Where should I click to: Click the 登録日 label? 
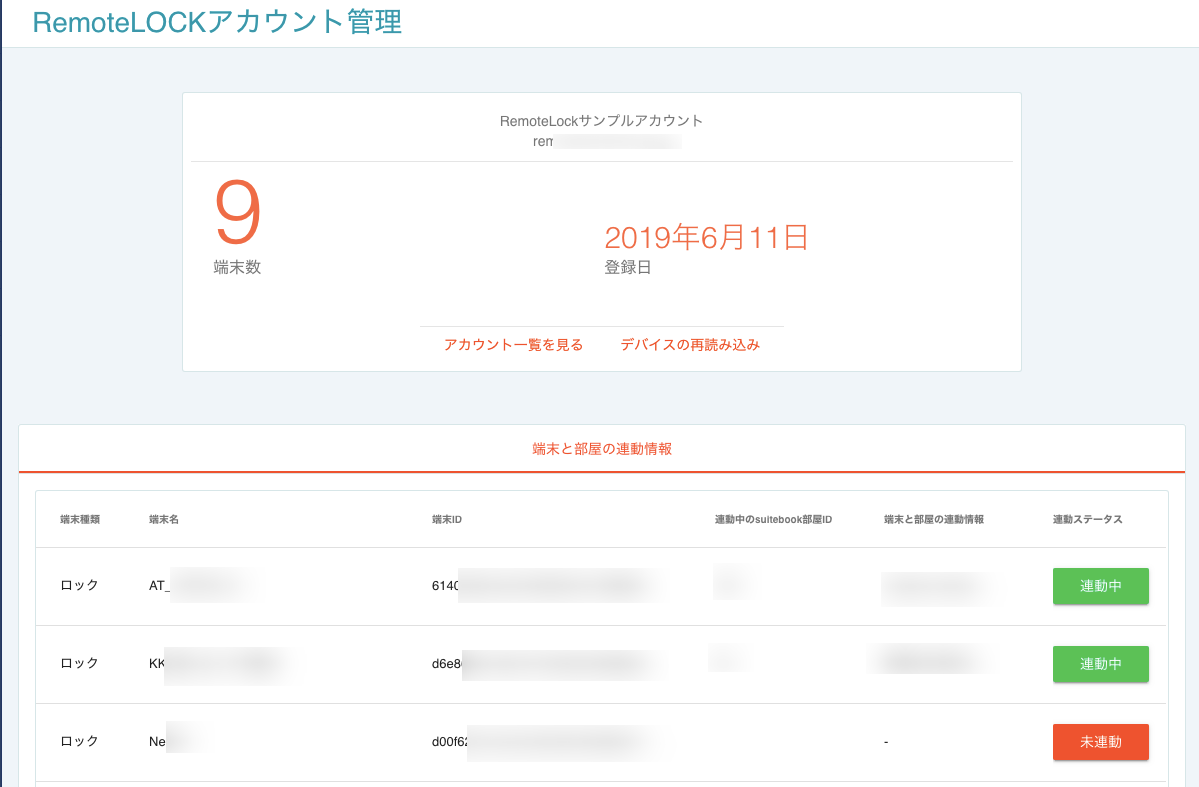[x=628, y=268]
